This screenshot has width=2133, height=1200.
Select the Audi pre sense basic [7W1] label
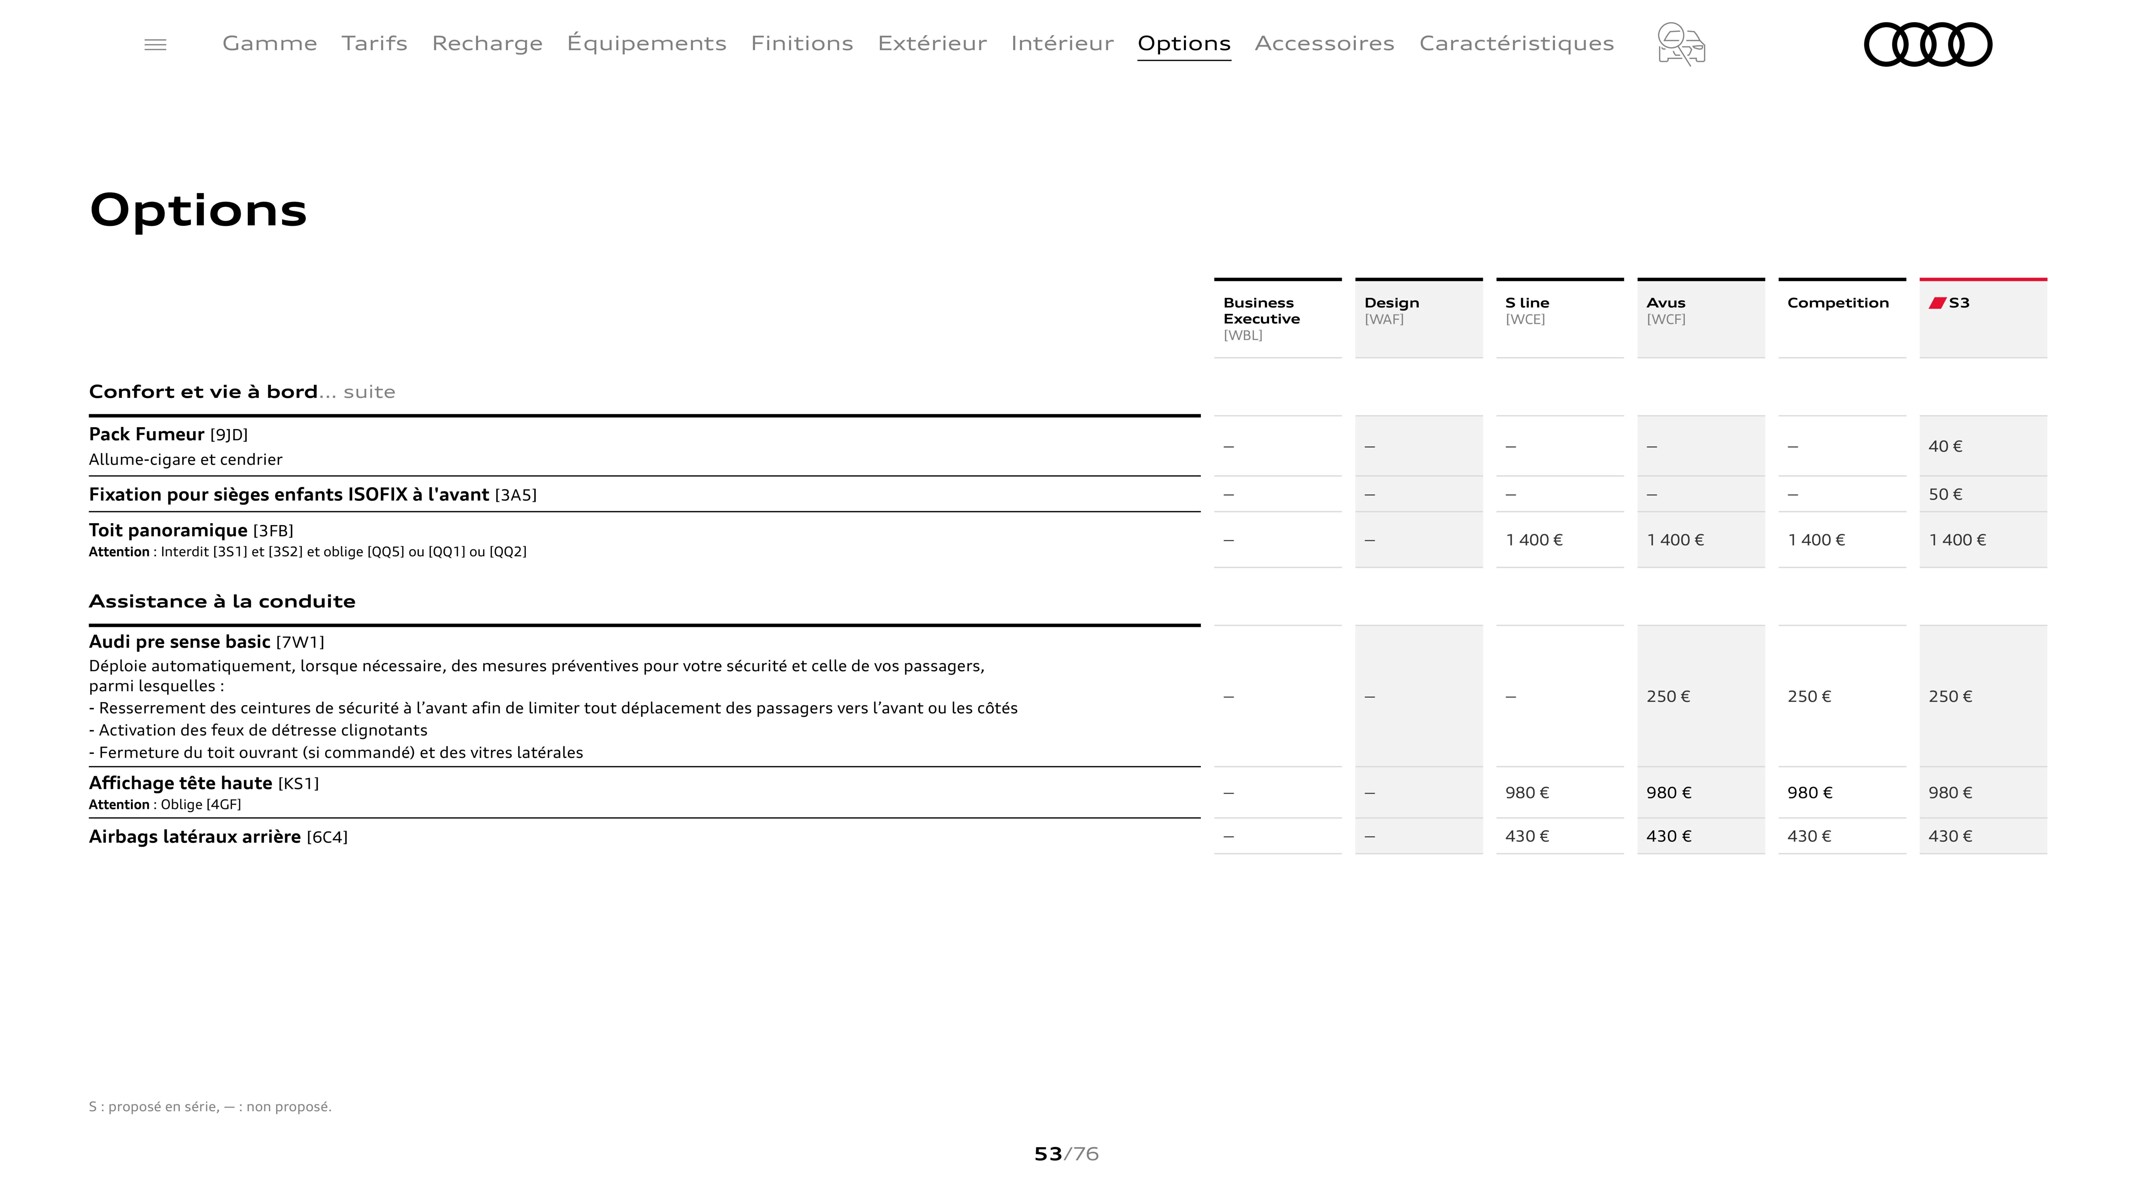tap(207, 642)
